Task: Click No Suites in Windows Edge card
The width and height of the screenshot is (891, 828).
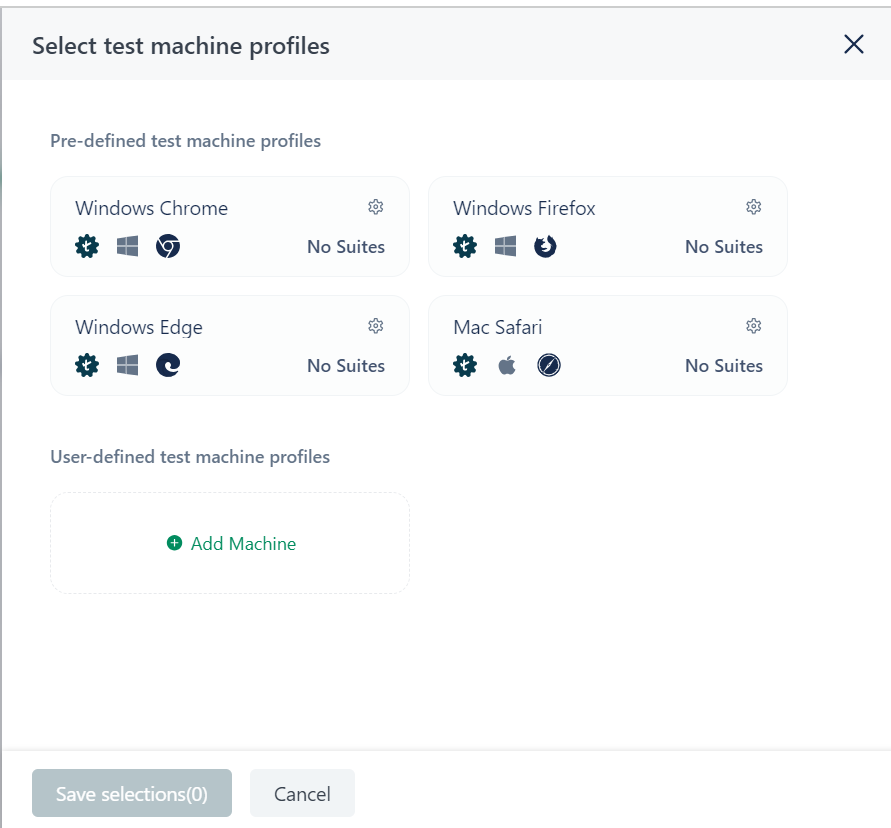Action: coord(346,365)
